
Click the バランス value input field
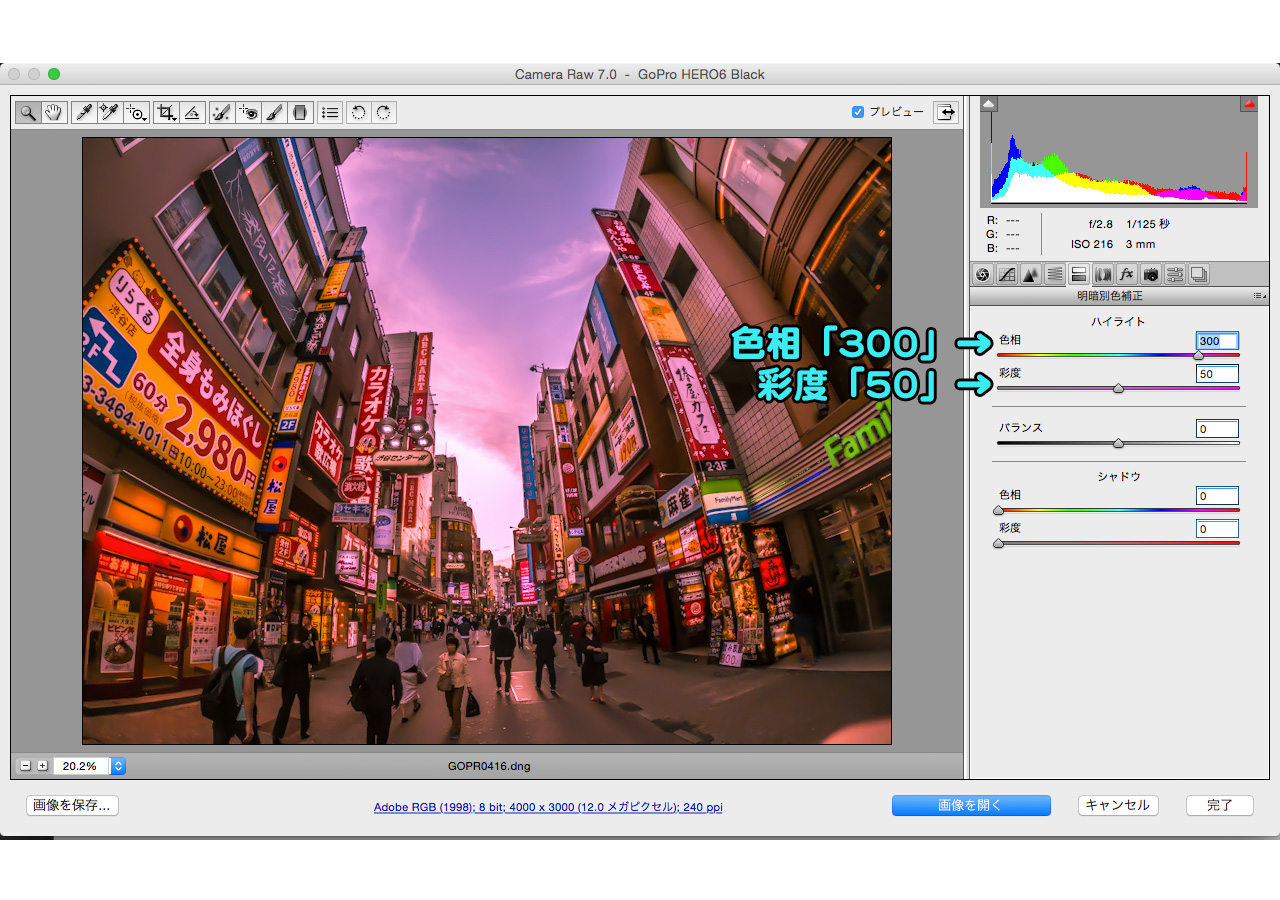1217,429
